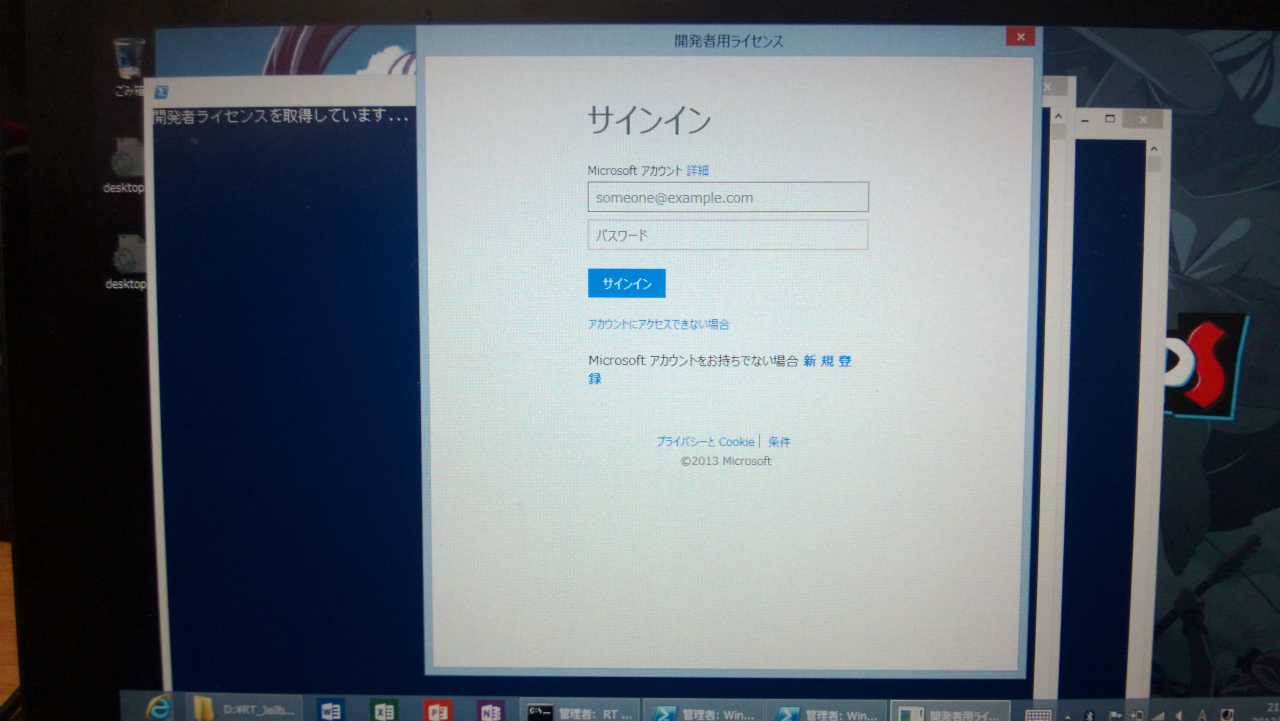
Task: Launch Excel from the taskbar
Action: point(384,710)
